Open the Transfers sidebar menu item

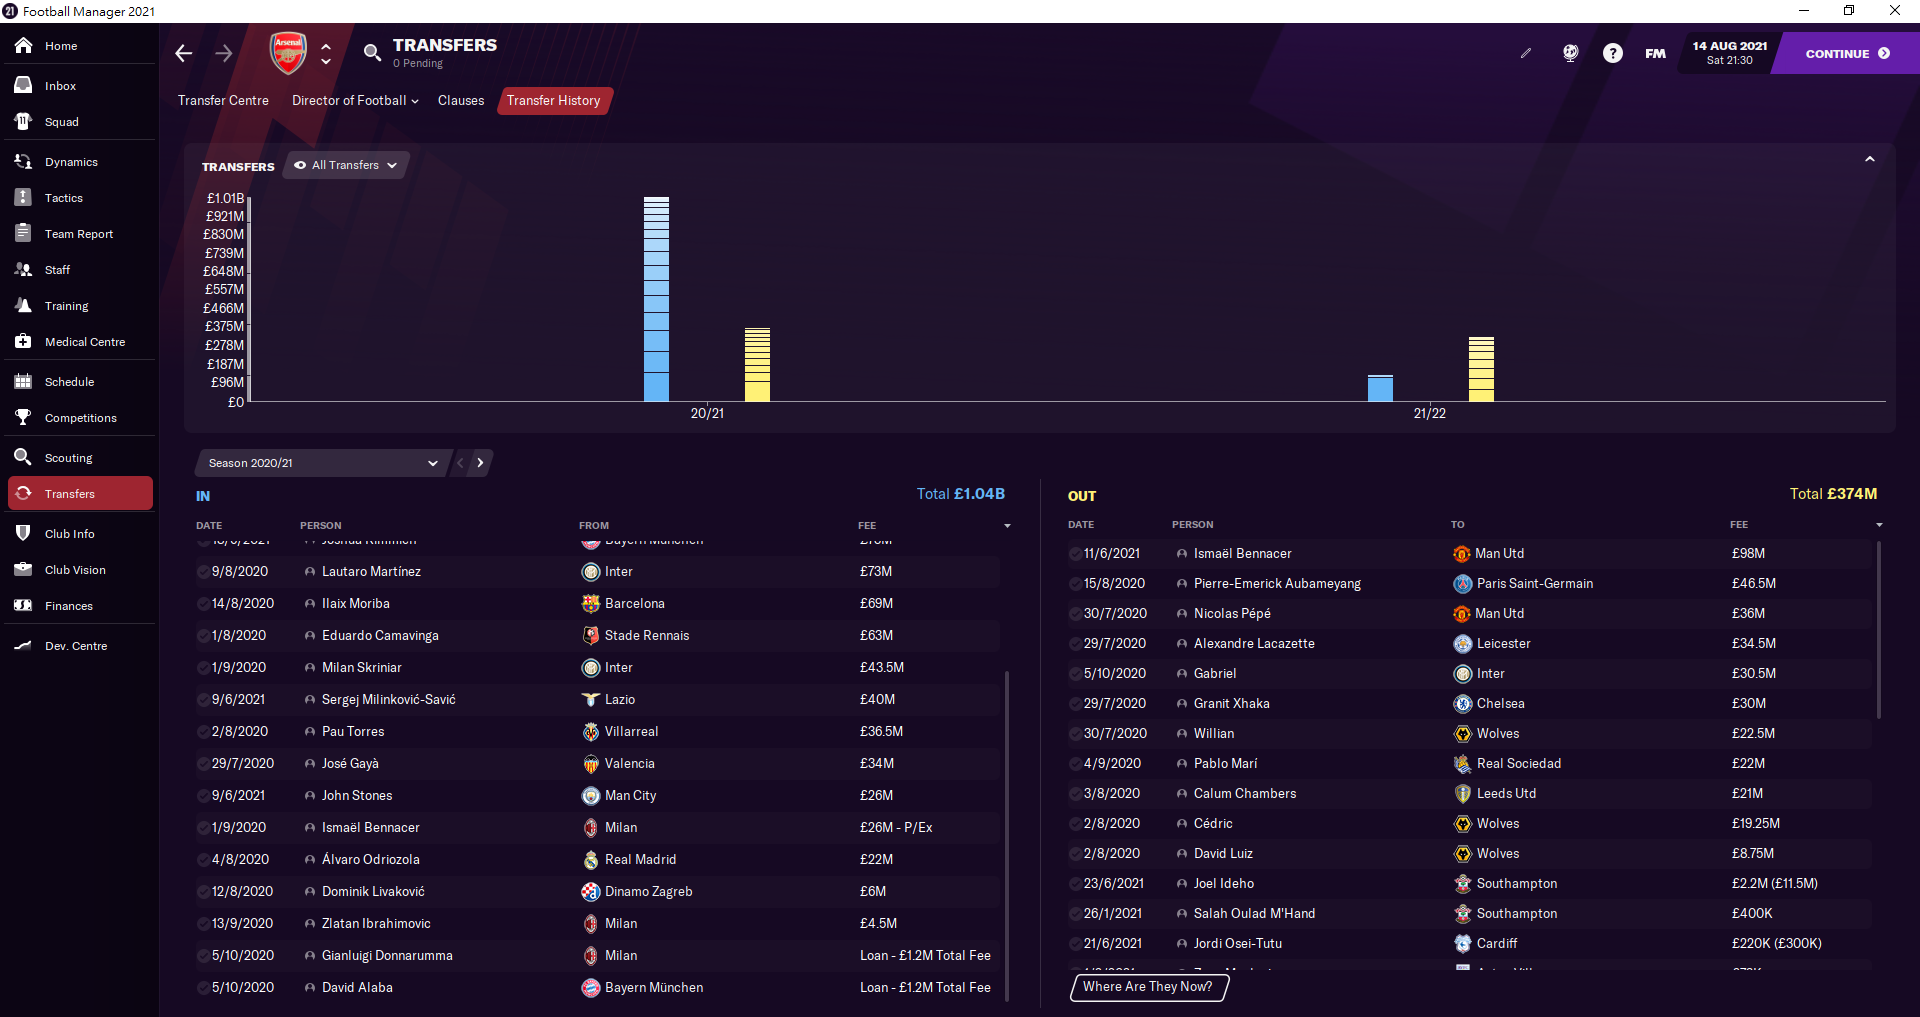point(80,494)
